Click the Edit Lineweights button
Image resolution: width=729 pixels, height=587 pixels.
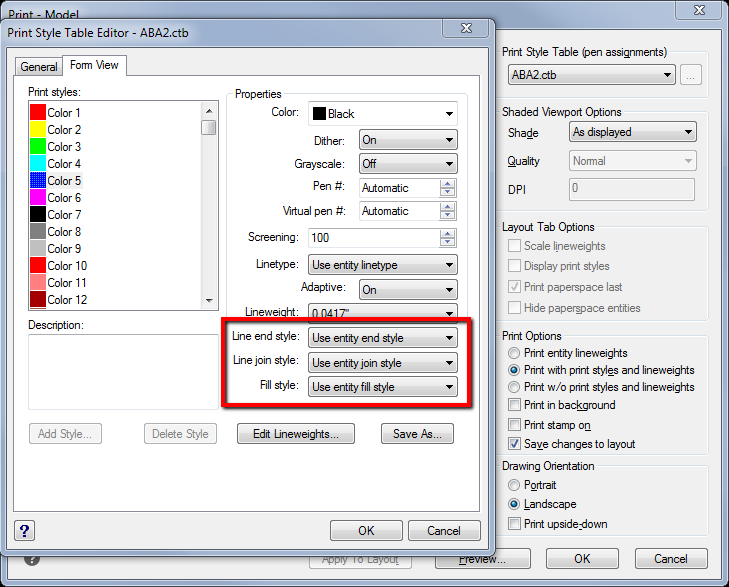click(x=296, y=434)
